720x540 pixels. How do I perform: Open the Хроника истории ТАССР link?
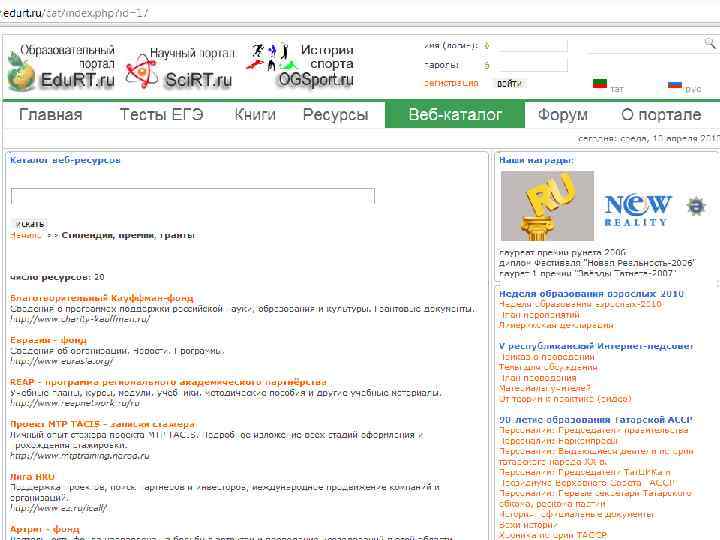coord(553,535)
